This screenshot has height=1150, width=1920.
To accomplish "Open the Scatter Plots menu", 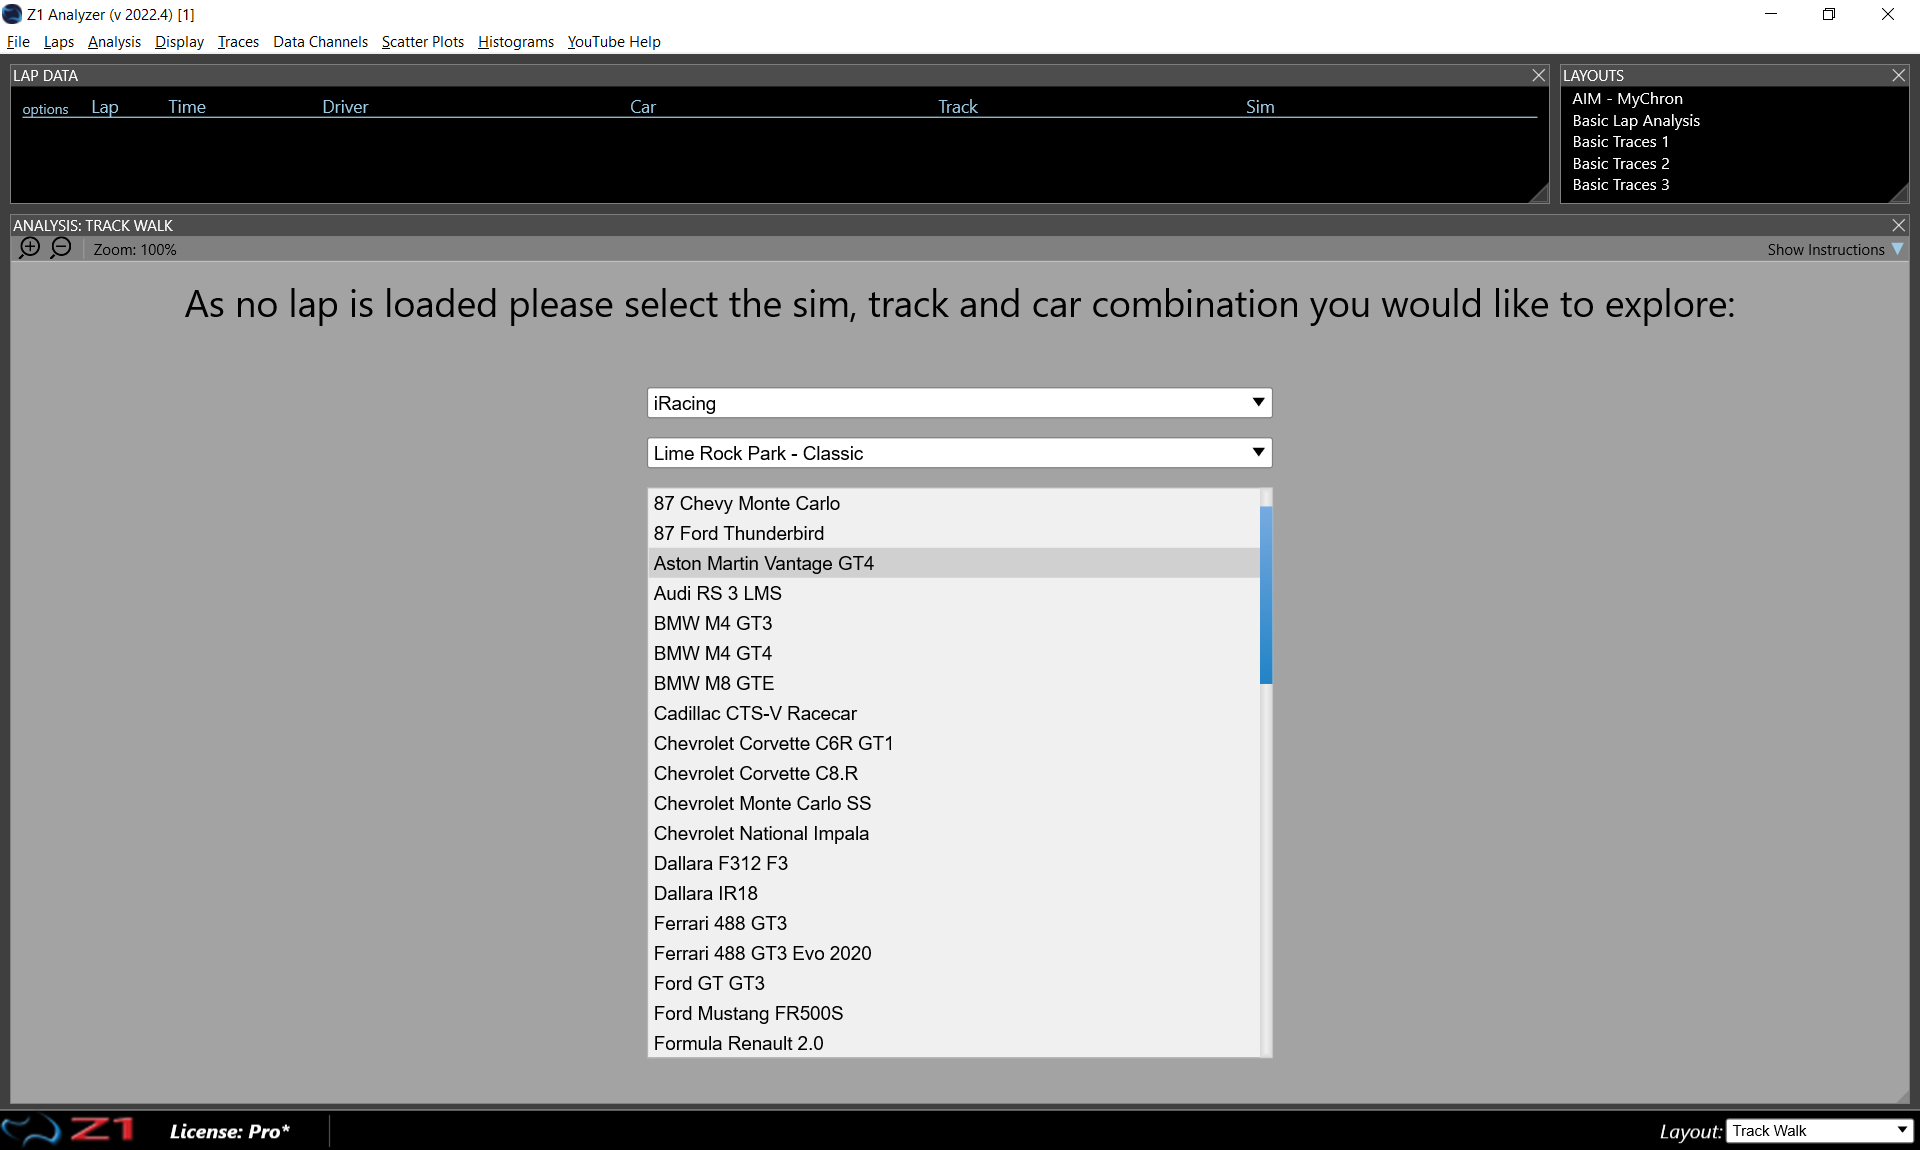I will 423,42.
